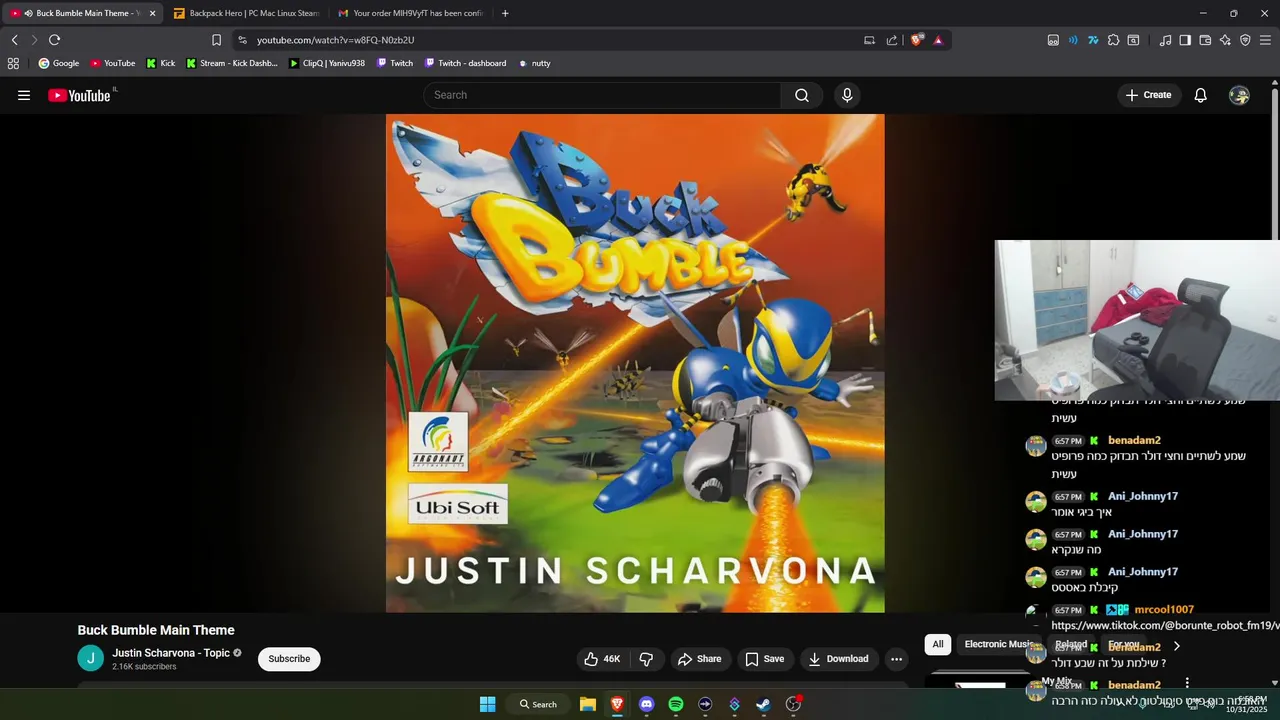
Task: Click the Download button
Action: click(838, 659)
